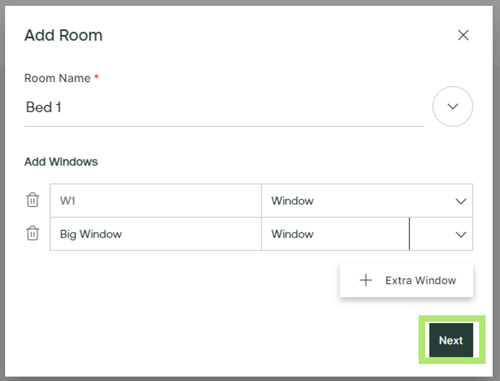Edit the Room Name field containing Bed 1
500x381 pixels.
[224, 108]
